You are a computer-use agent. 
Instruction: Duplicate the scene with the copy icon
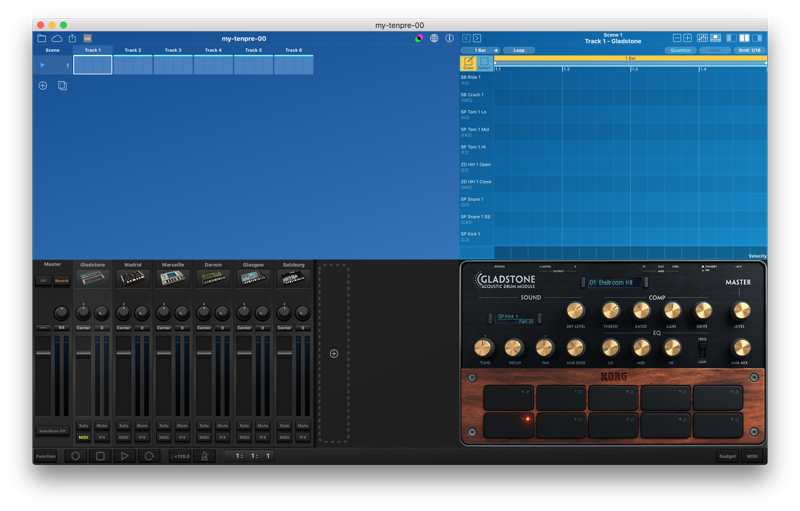tap(62, 86)
